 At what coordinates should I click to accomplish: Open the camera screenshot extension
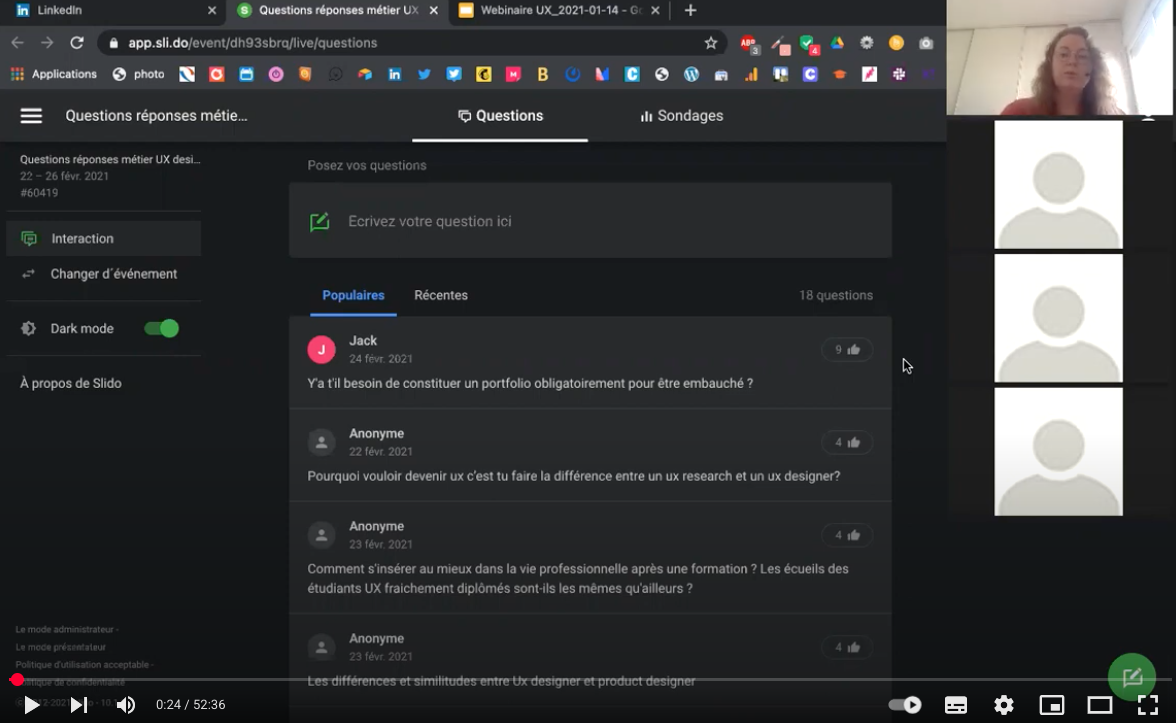926,43
